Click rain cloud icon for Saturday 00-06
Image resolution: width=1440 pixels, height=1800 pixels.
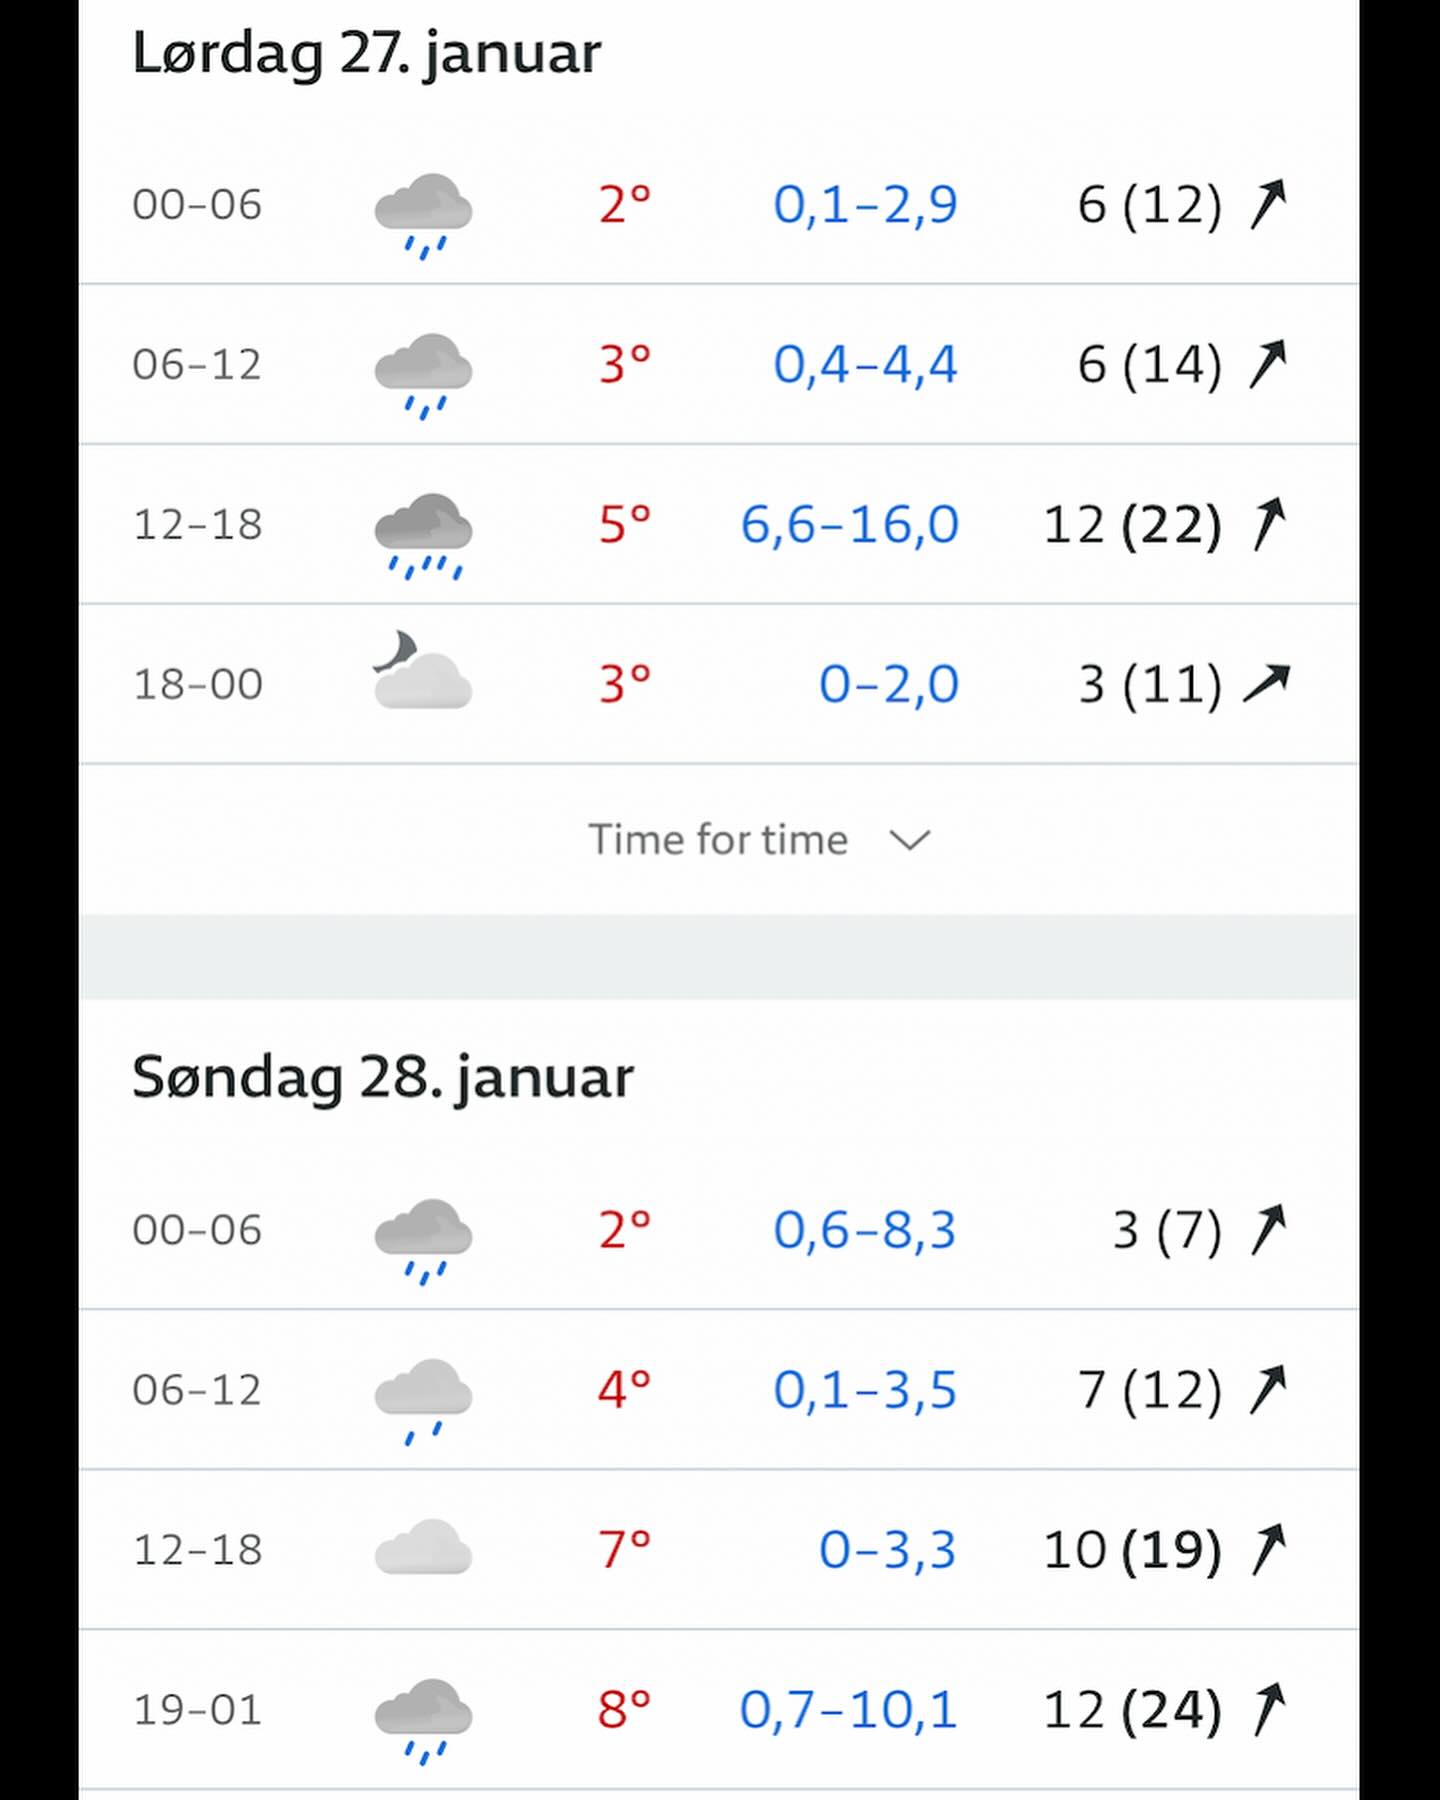tap(423, 216)
